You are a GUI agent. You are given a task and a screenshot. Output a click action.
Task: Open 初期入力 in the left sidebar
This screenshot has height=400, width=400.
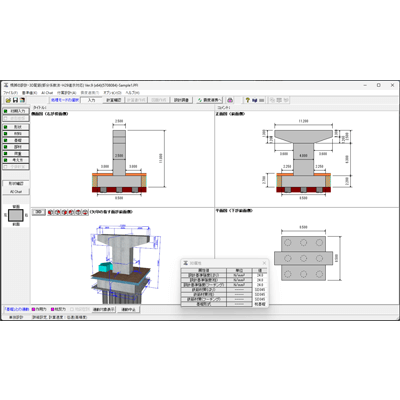16,111
